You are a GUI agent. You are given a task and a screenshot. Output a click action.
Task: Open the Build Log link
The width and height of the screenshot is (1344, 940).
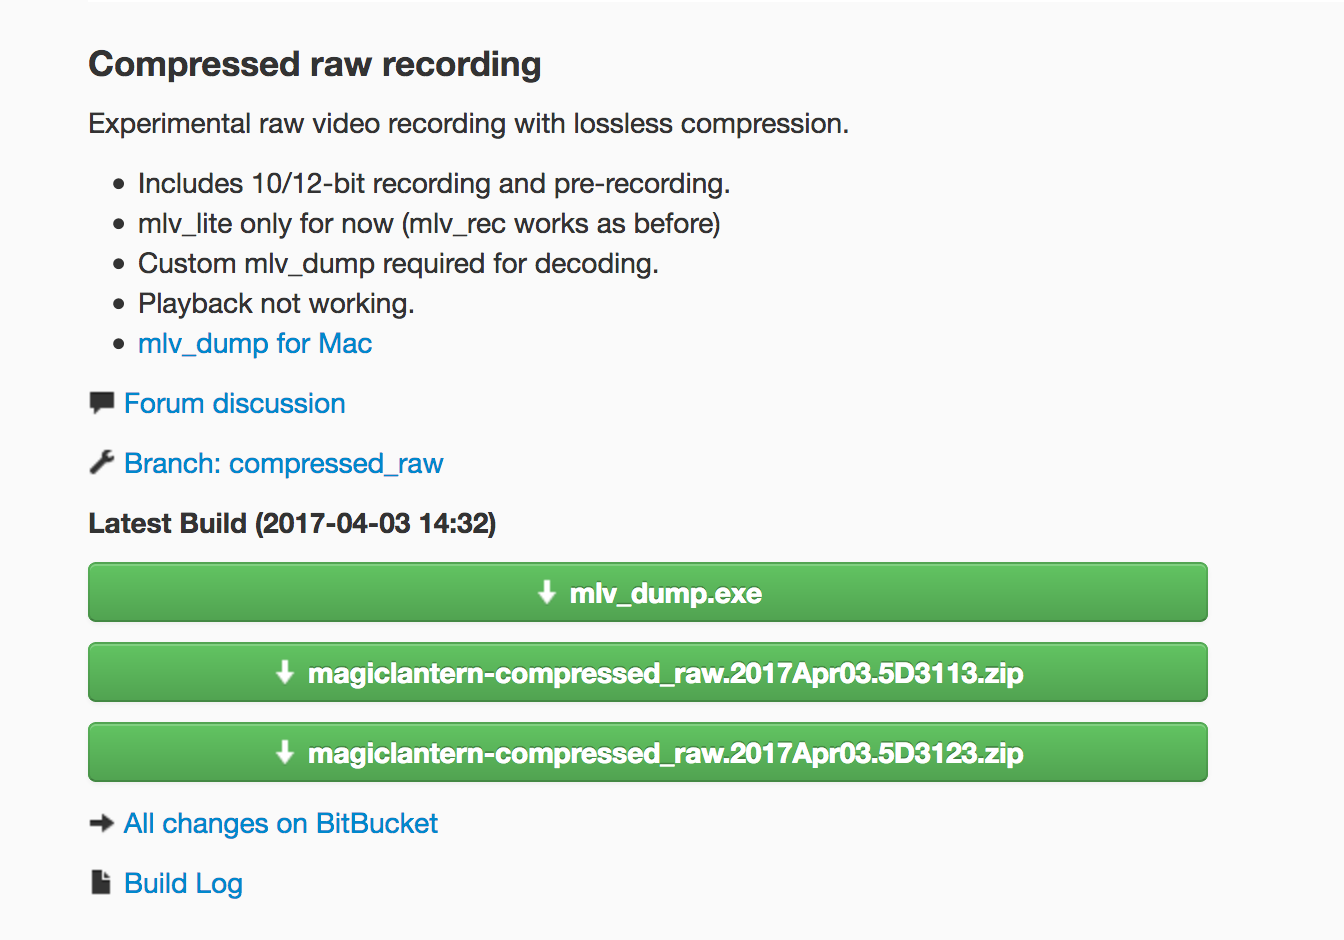click(184, 884)
